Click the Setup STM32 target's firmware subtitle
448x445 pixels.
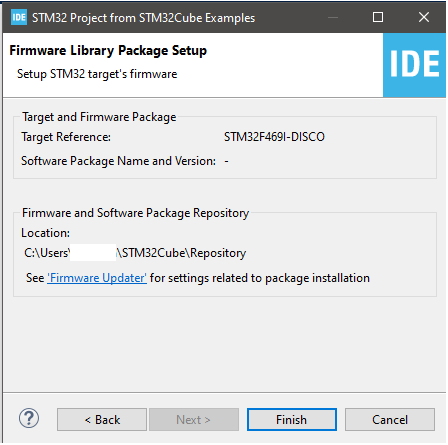pos(97,74)
